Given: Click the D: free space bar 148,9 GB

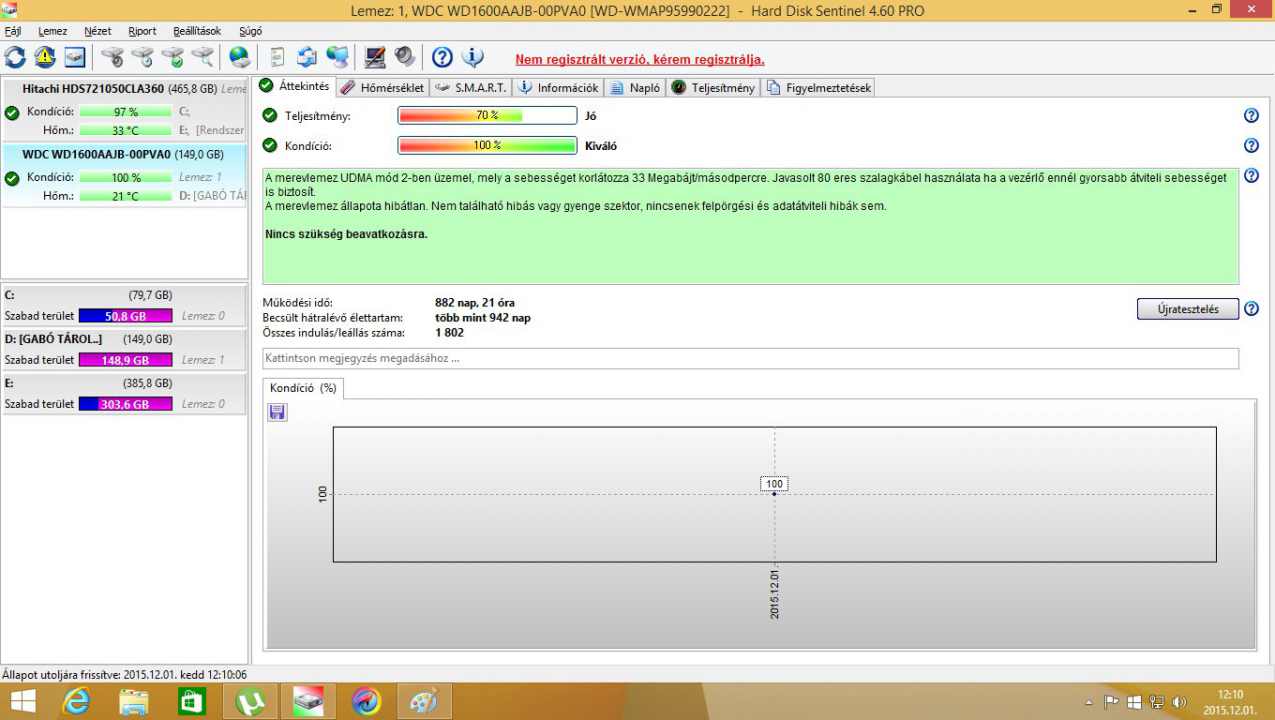Looking at the screenshot, I should pyautogui.click(x=125, y=360).
